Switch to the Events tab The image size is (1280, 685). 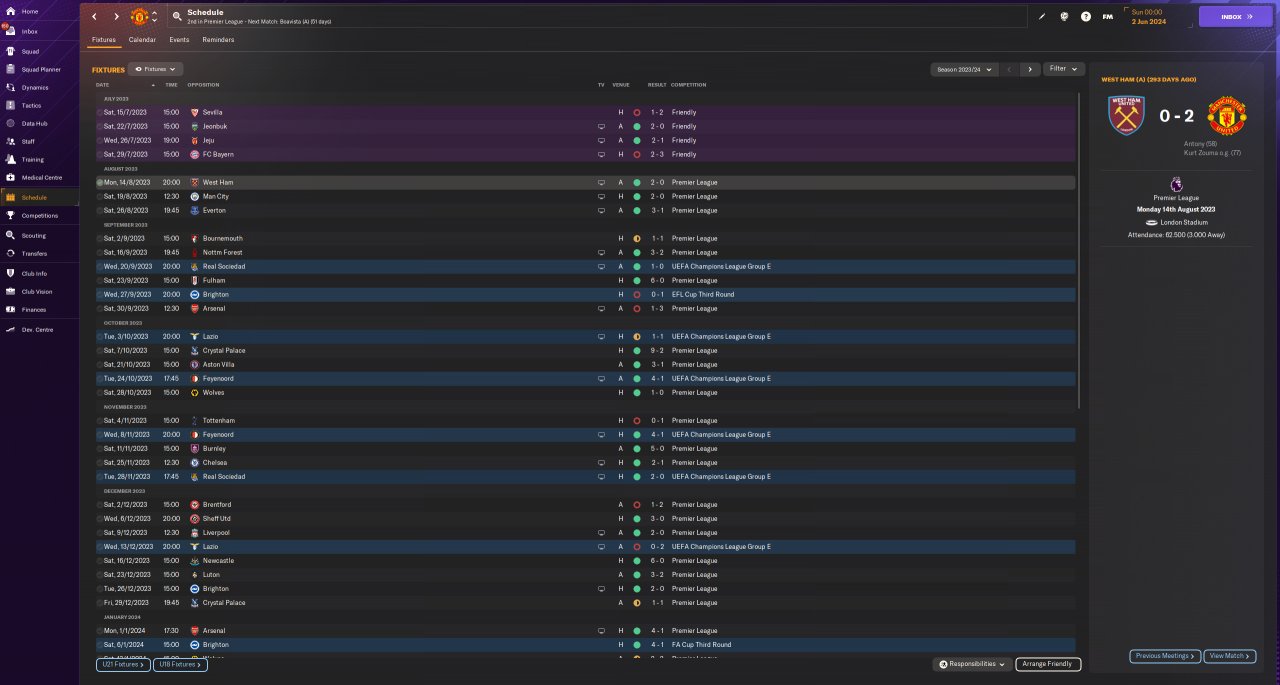point(179,40)
